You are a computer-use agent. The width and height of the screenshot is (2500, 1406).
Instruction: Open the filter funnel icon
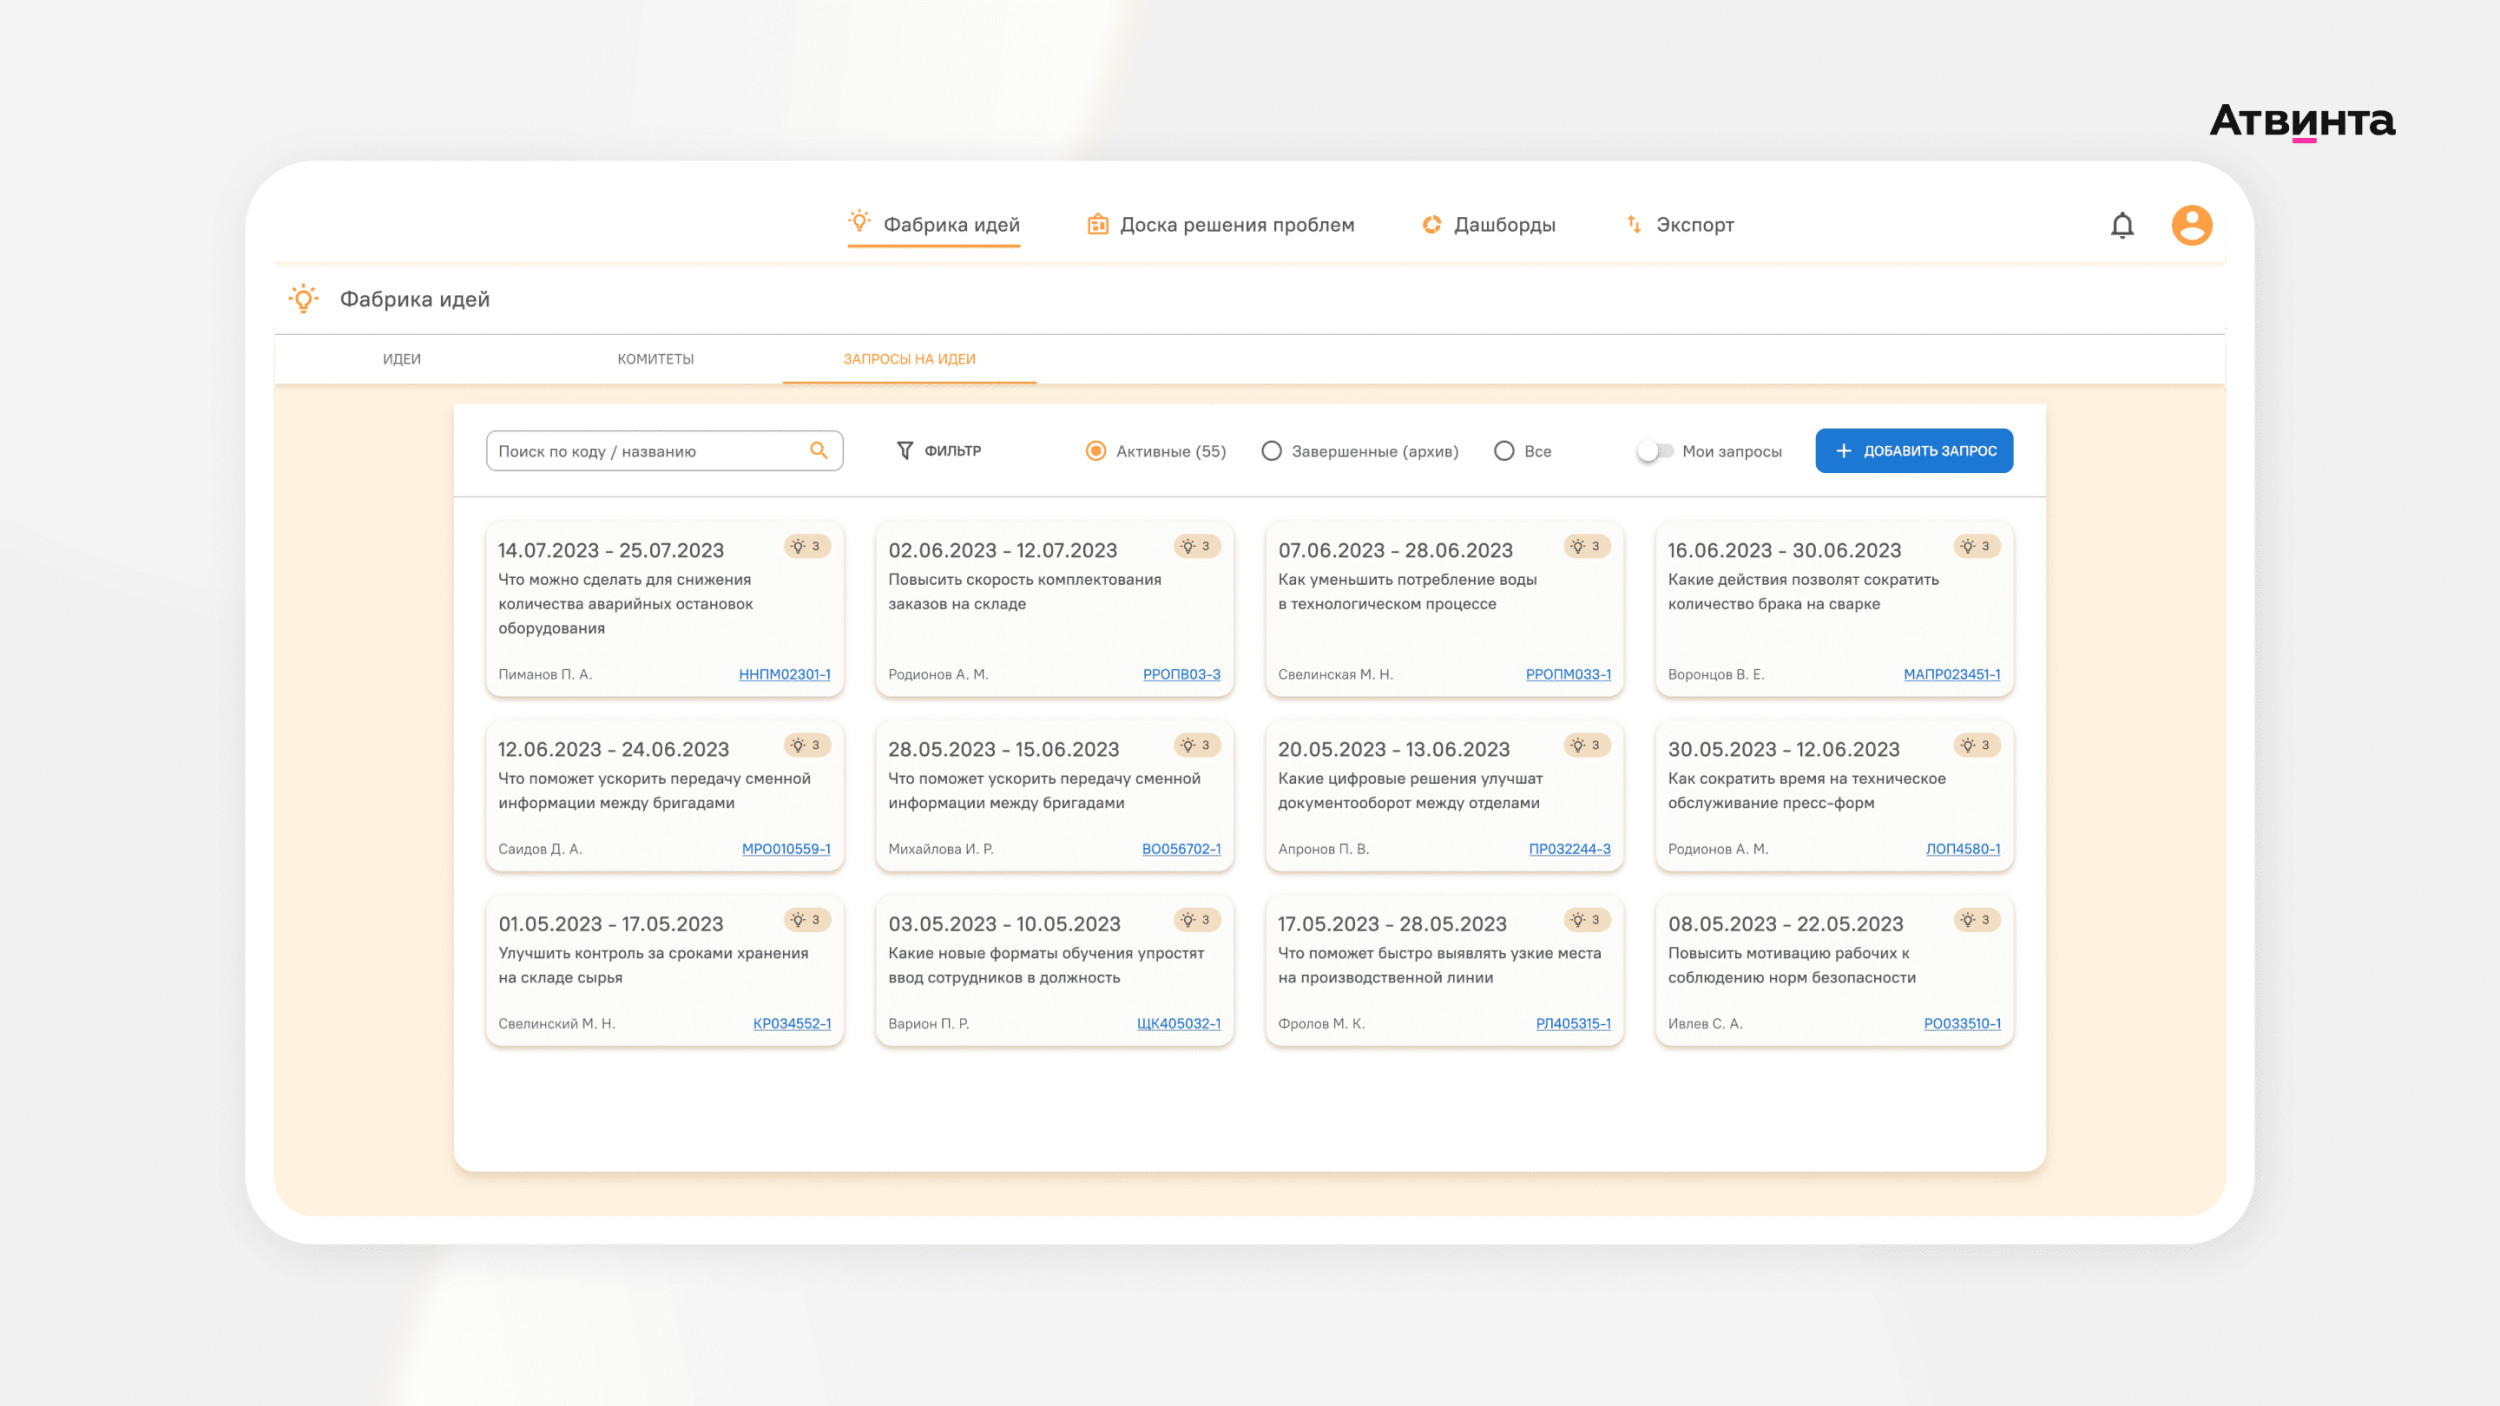point(904,451)
